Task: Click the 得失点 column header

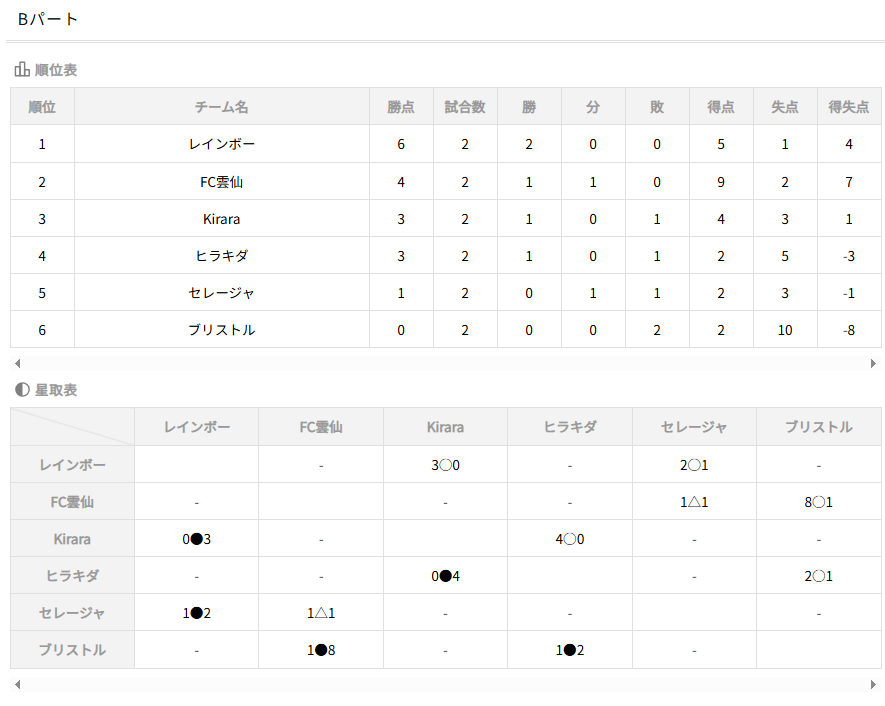Action: tap(849, 107)
